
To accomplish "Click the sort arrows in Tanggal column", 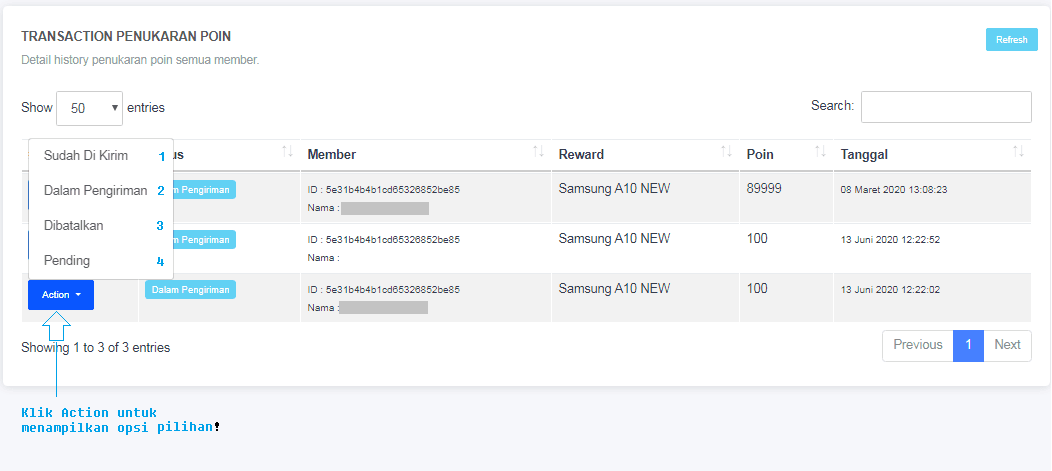I will tap(1018, 152).
